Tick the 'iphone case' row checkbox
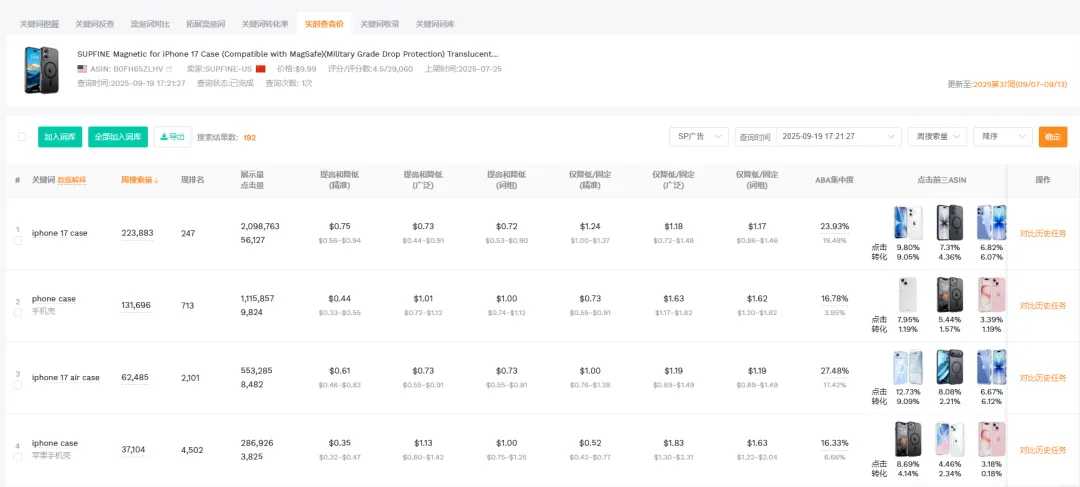 point(18,457)
